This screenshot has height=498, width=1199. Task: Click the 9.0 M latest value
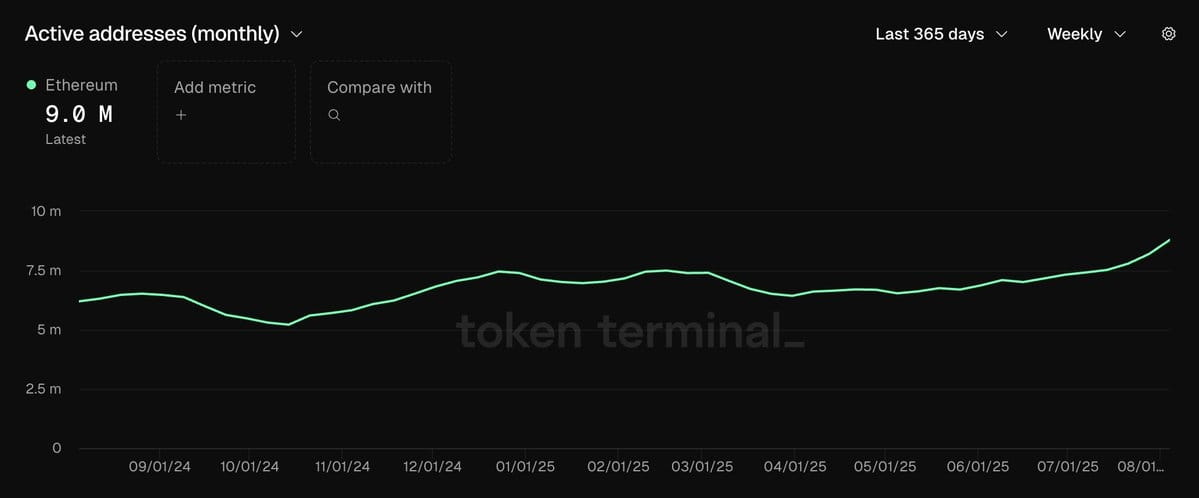point(79,115)
